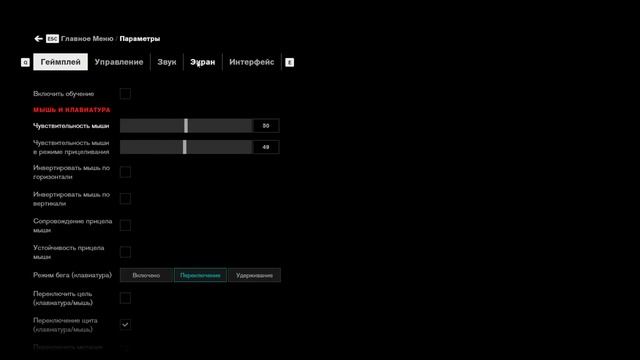The width and height of the screenshot is (640, 360).
Task: Click МЫШЬ И КЛАВИАТУРА section header
Action: [72, 110]
